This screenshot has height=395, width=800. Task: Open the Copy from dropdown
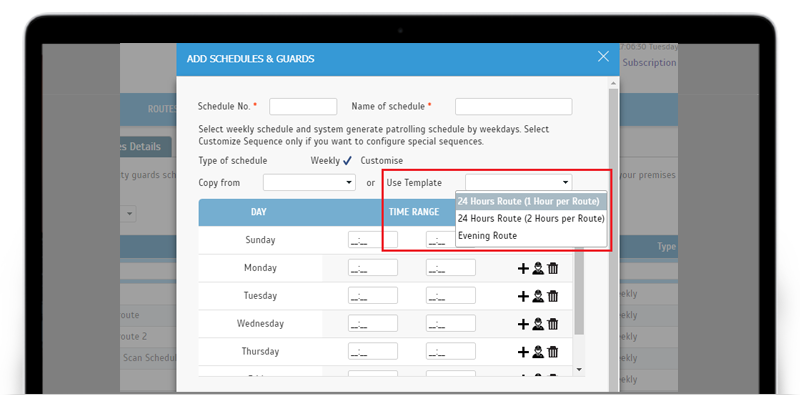click(x=309, y=182)
